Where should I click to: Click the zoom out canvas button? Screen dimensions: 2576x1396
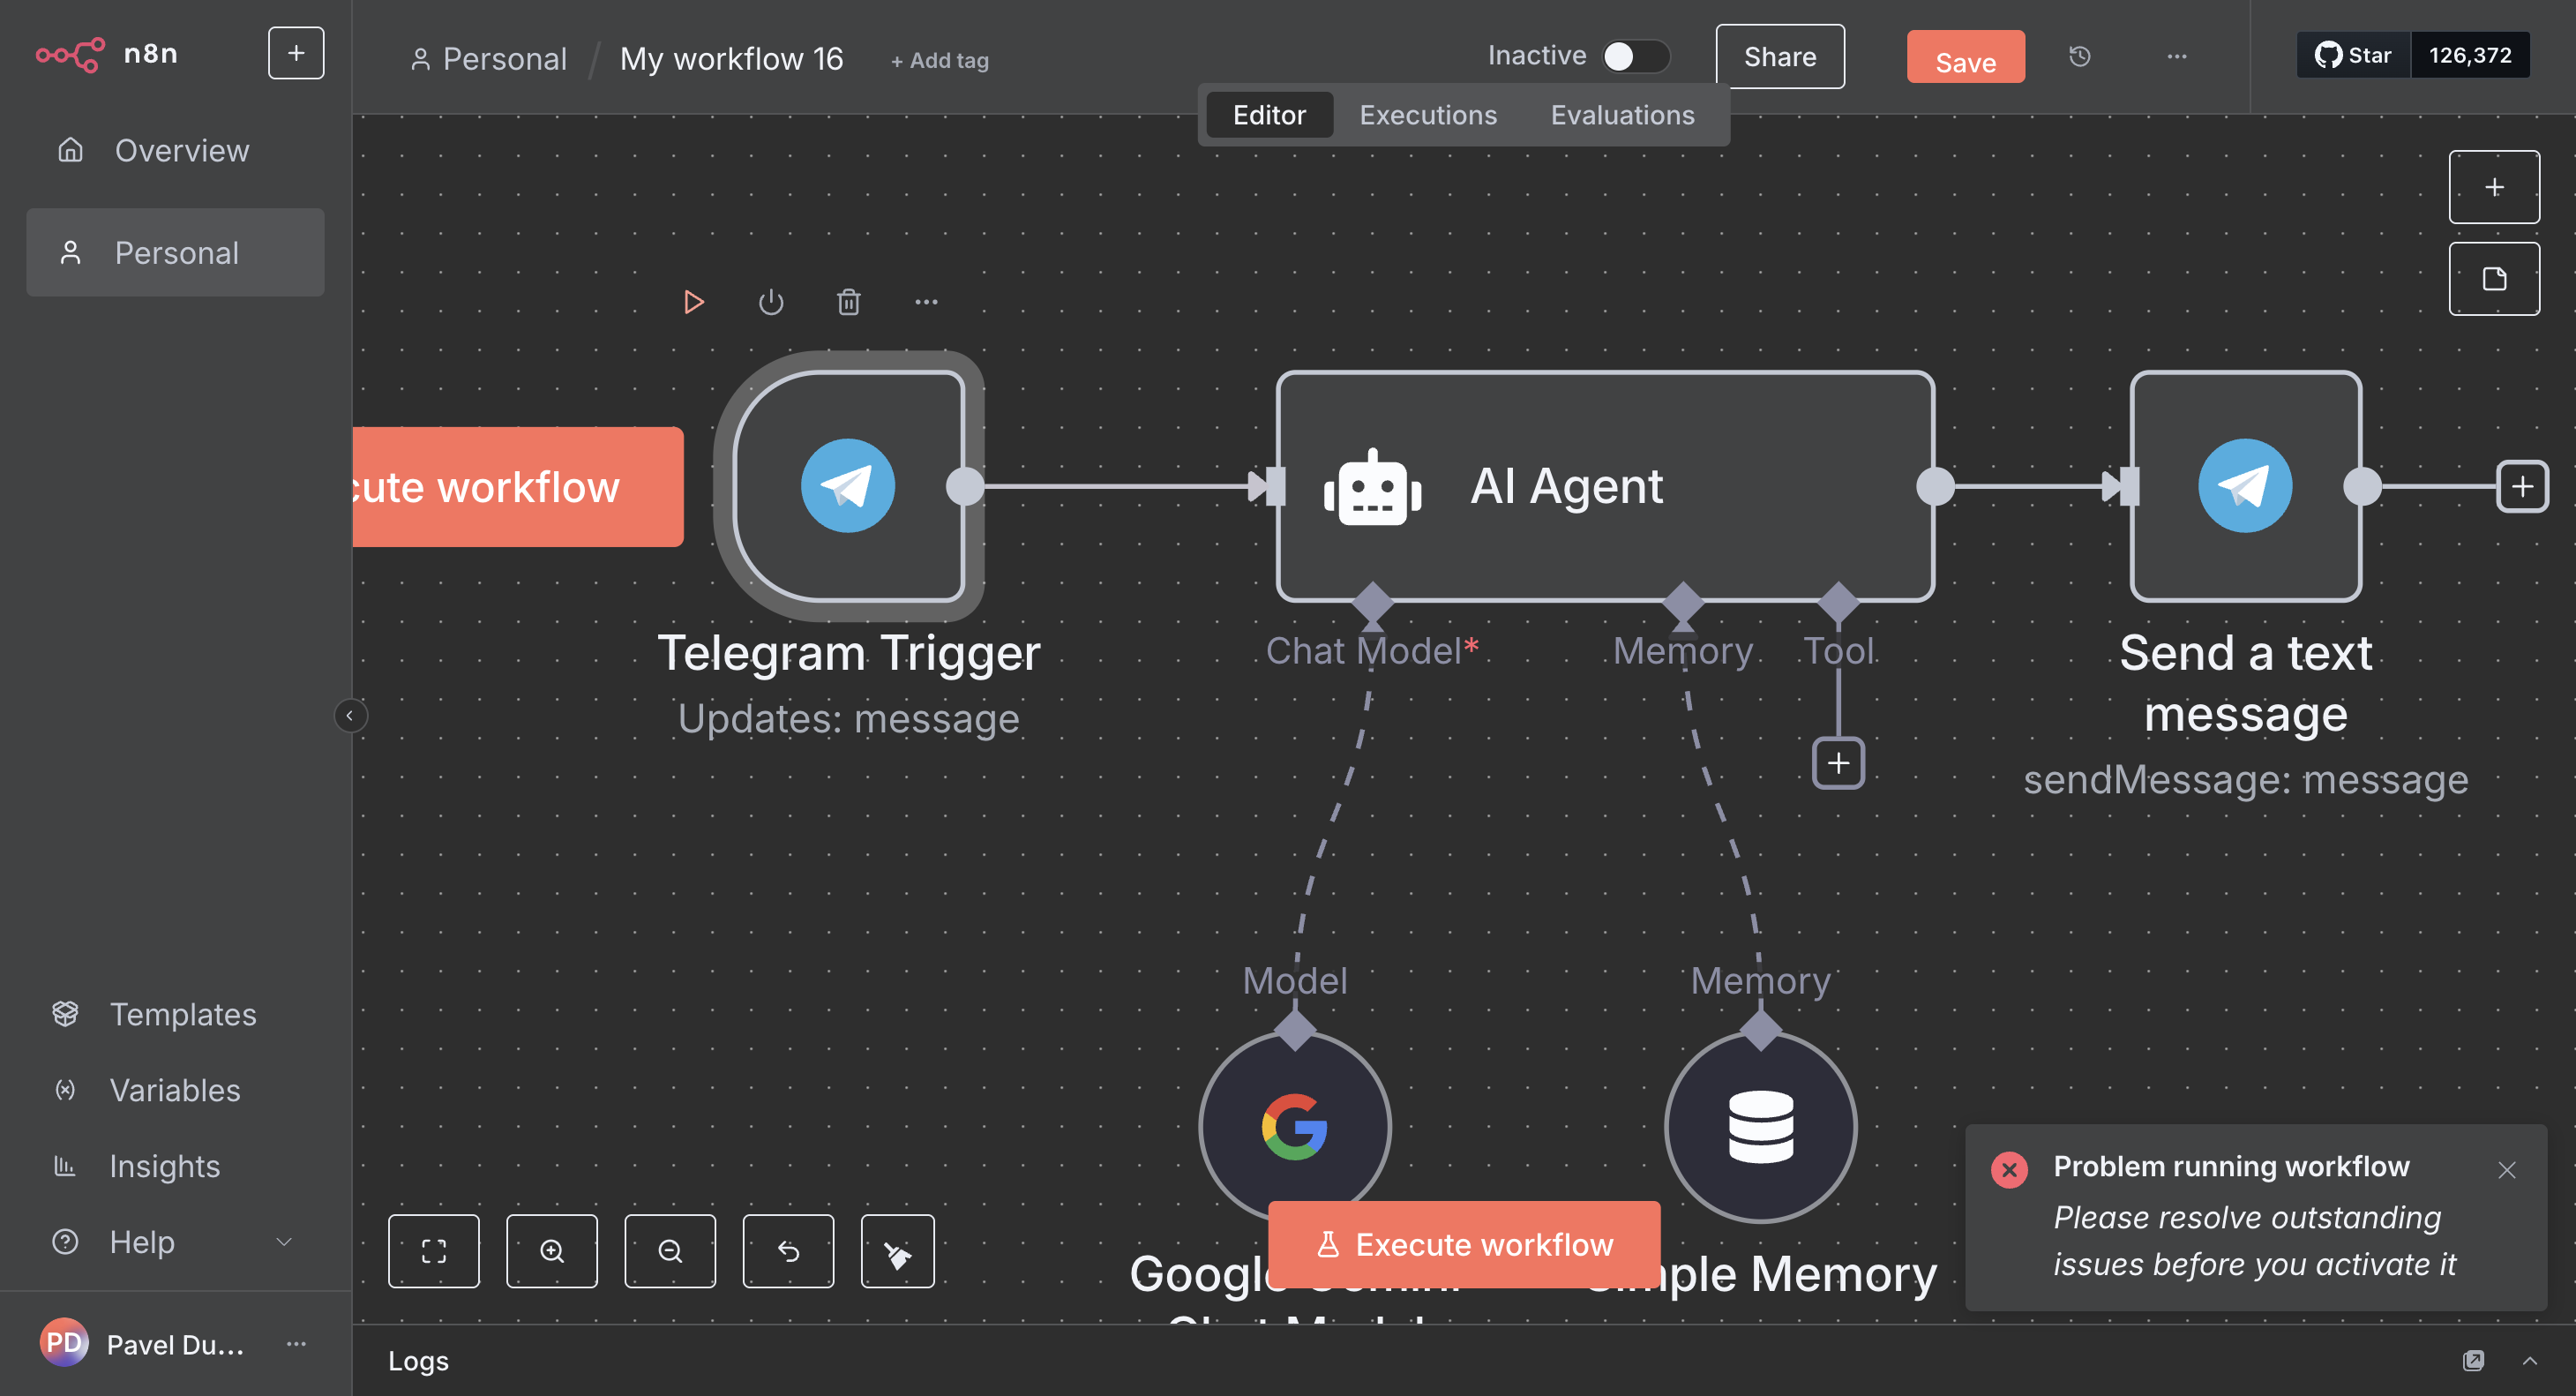pyautogui.click(x=670, y=1251)
